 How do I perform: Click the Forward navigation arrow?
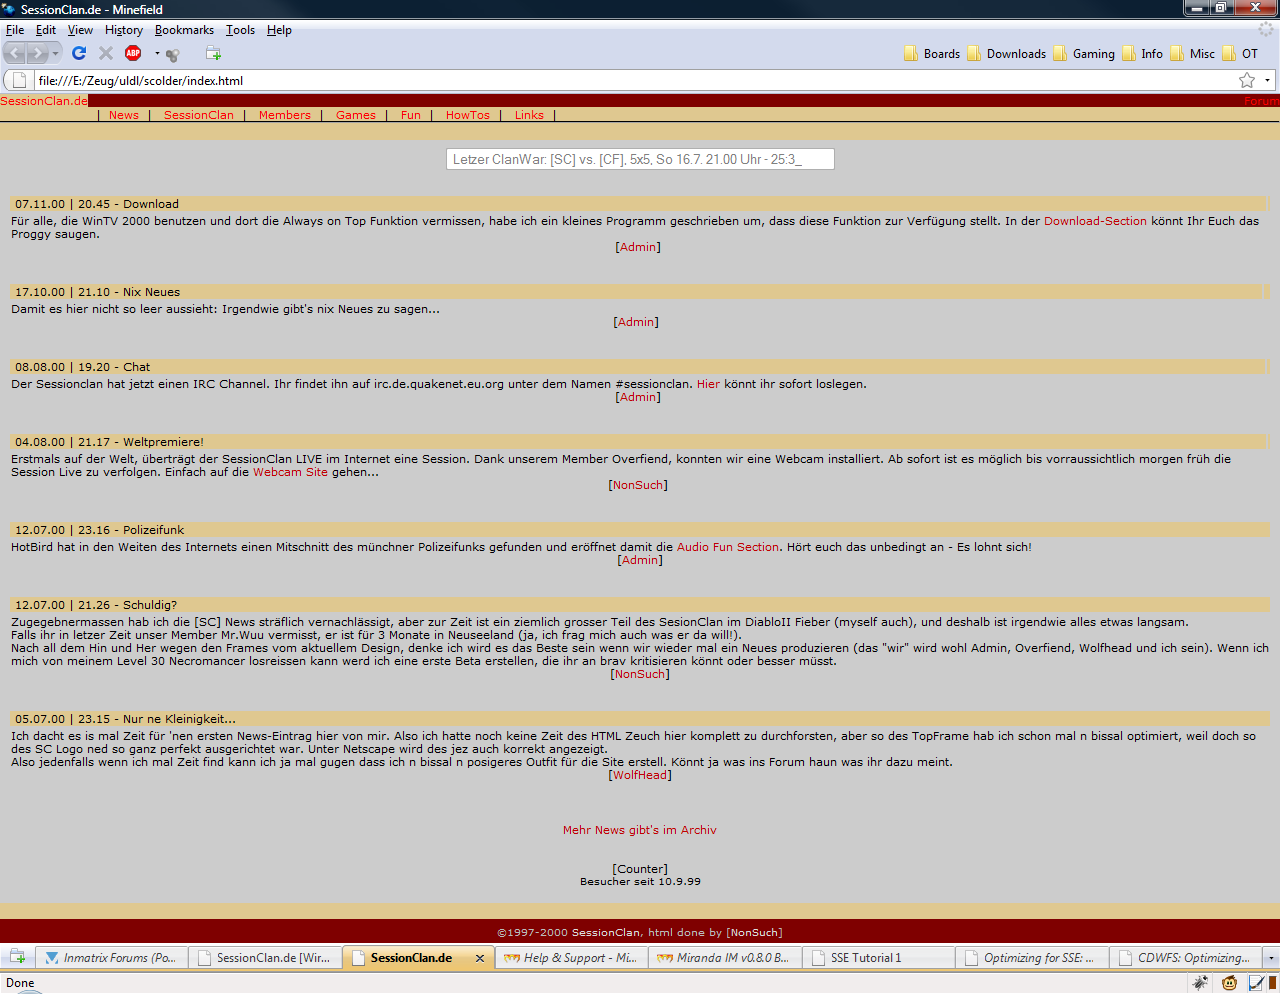(38, 53)
